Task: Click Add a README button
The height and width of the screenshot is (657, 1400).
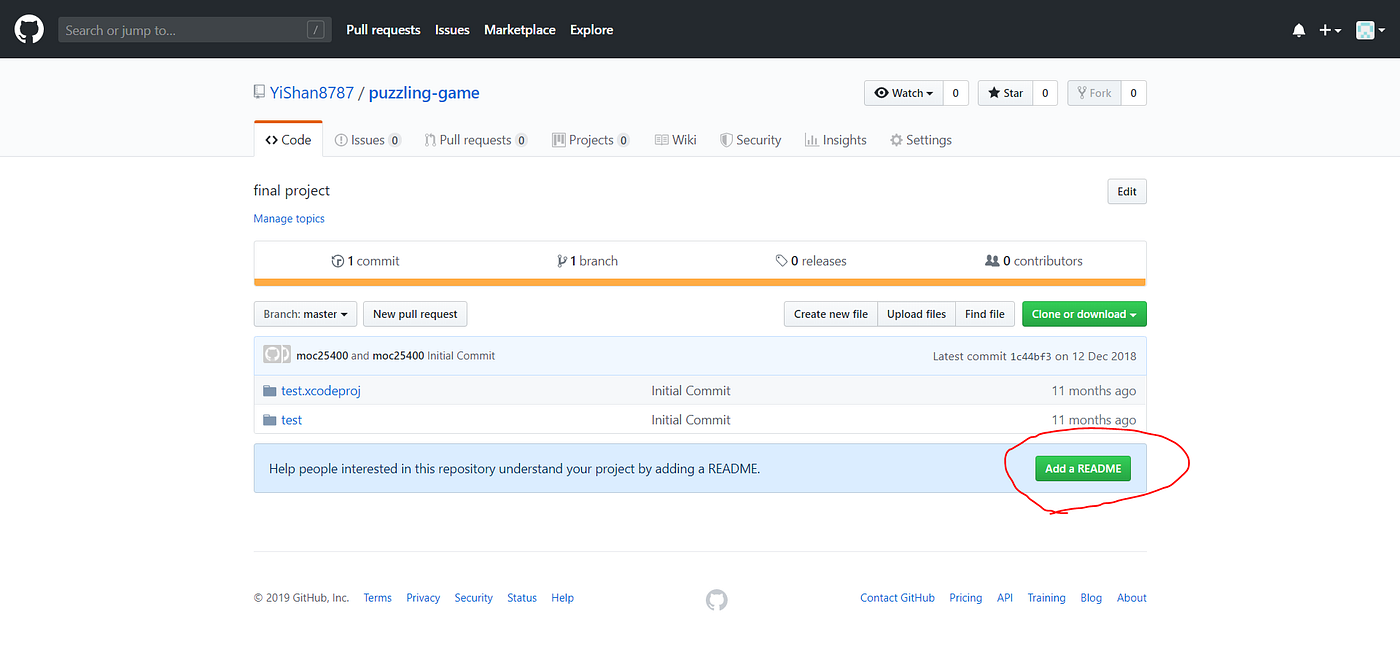Action: [x=1083, y=469]
